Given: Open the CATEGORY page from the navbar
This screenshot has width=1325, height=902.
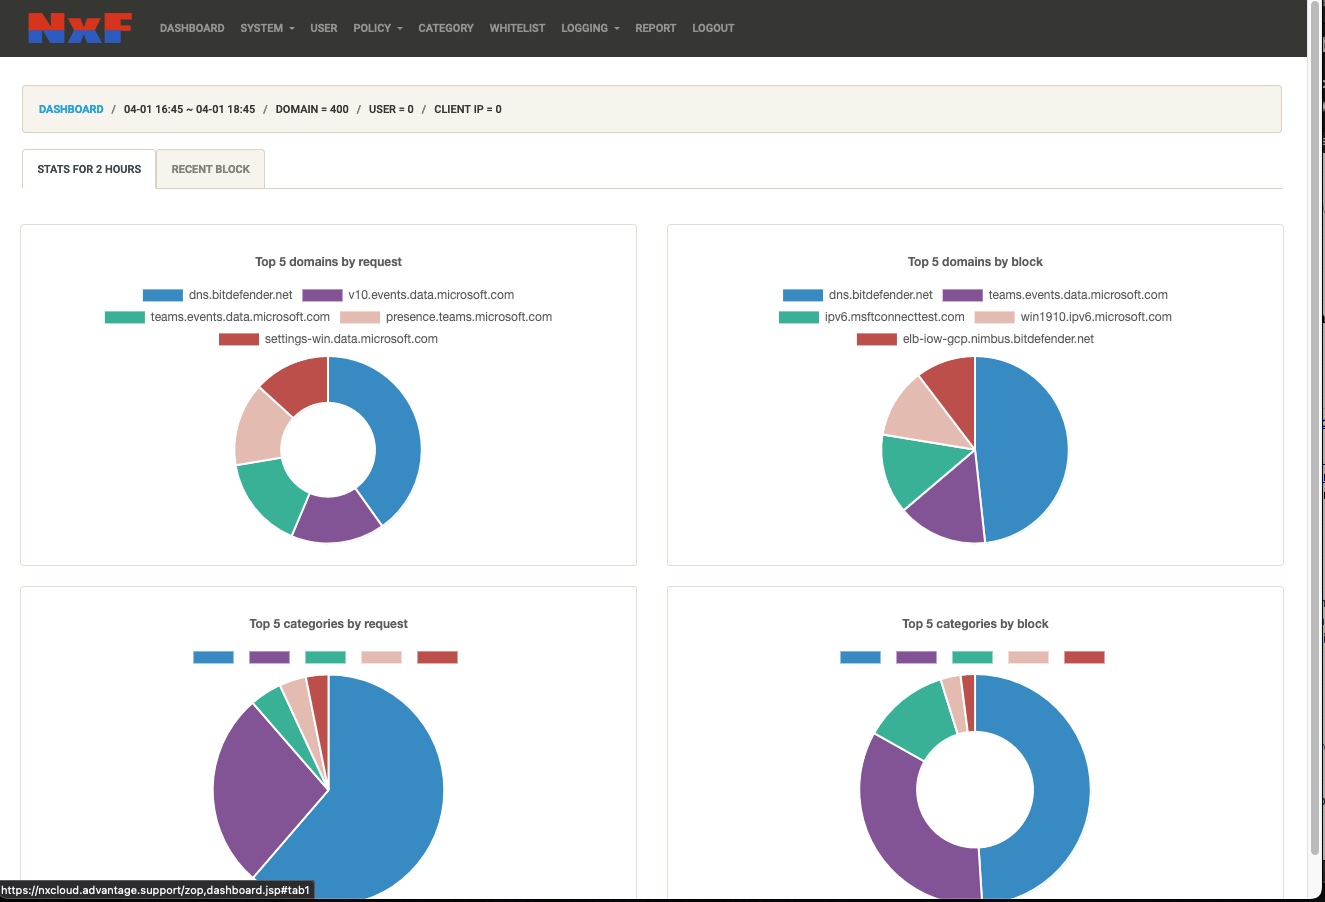Looking at the screenshot, I should [446, 28].
